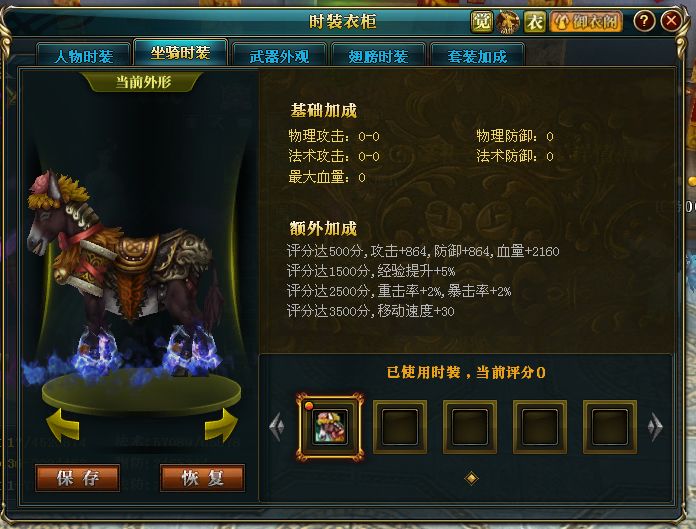Screen dimensions: 696x529
Task: Click the diamond page indicator below slots
Action: click(x=471, y=478)
